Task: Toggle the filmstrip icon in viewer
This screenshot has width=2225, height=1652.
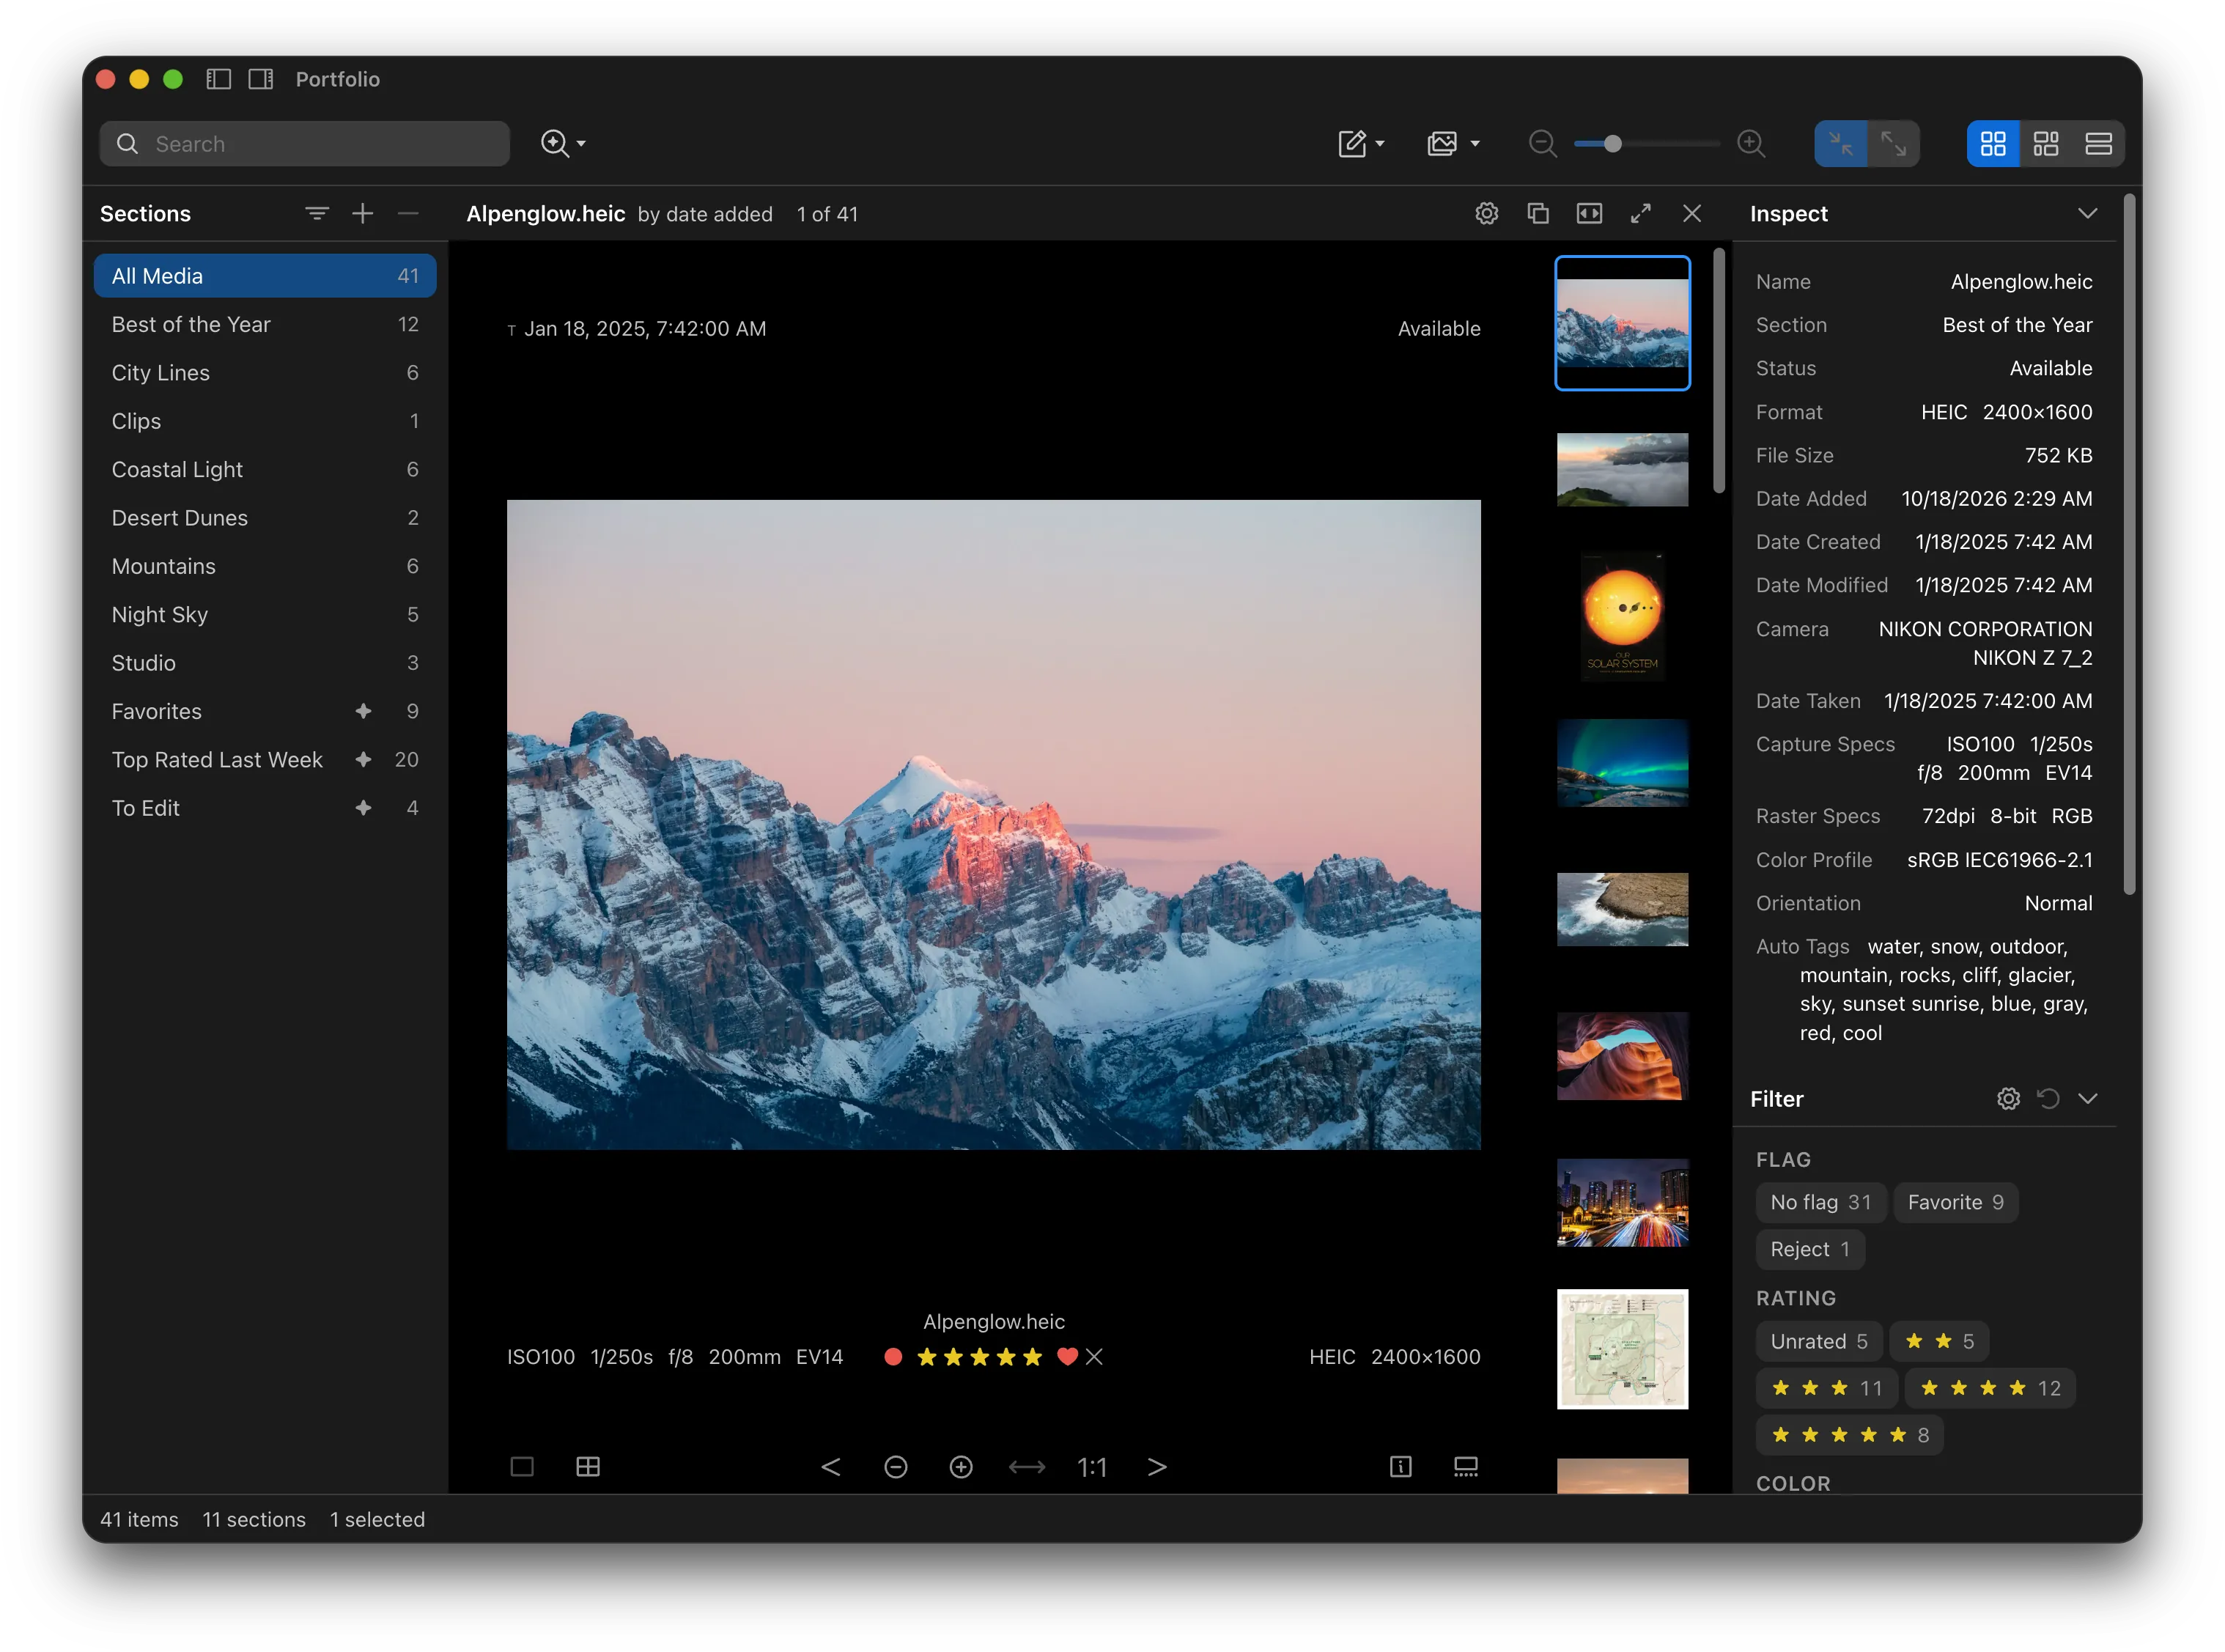Action: [x=1465, y=1466]
